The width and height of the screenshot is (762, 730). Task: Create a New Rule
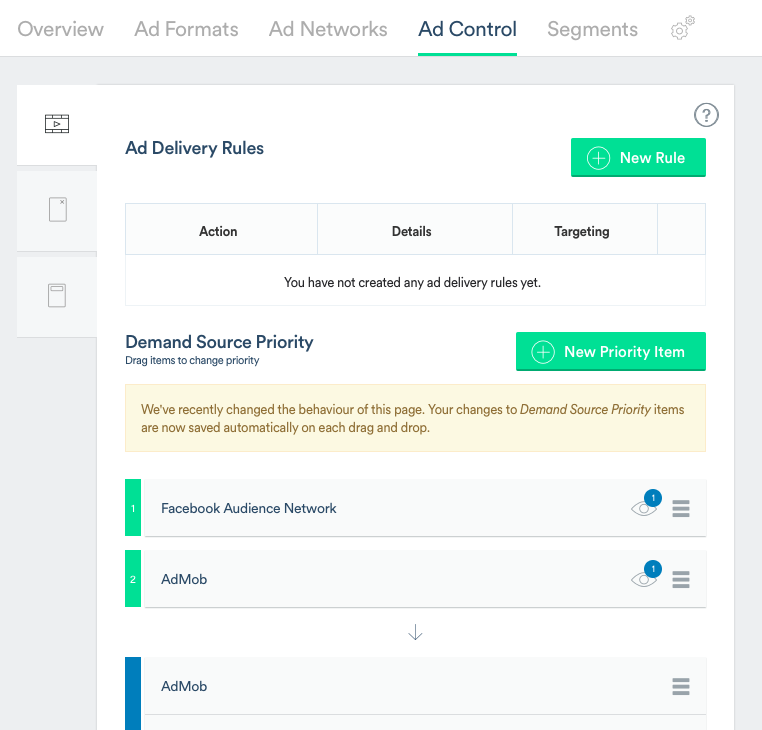click(x=638, y=158)
